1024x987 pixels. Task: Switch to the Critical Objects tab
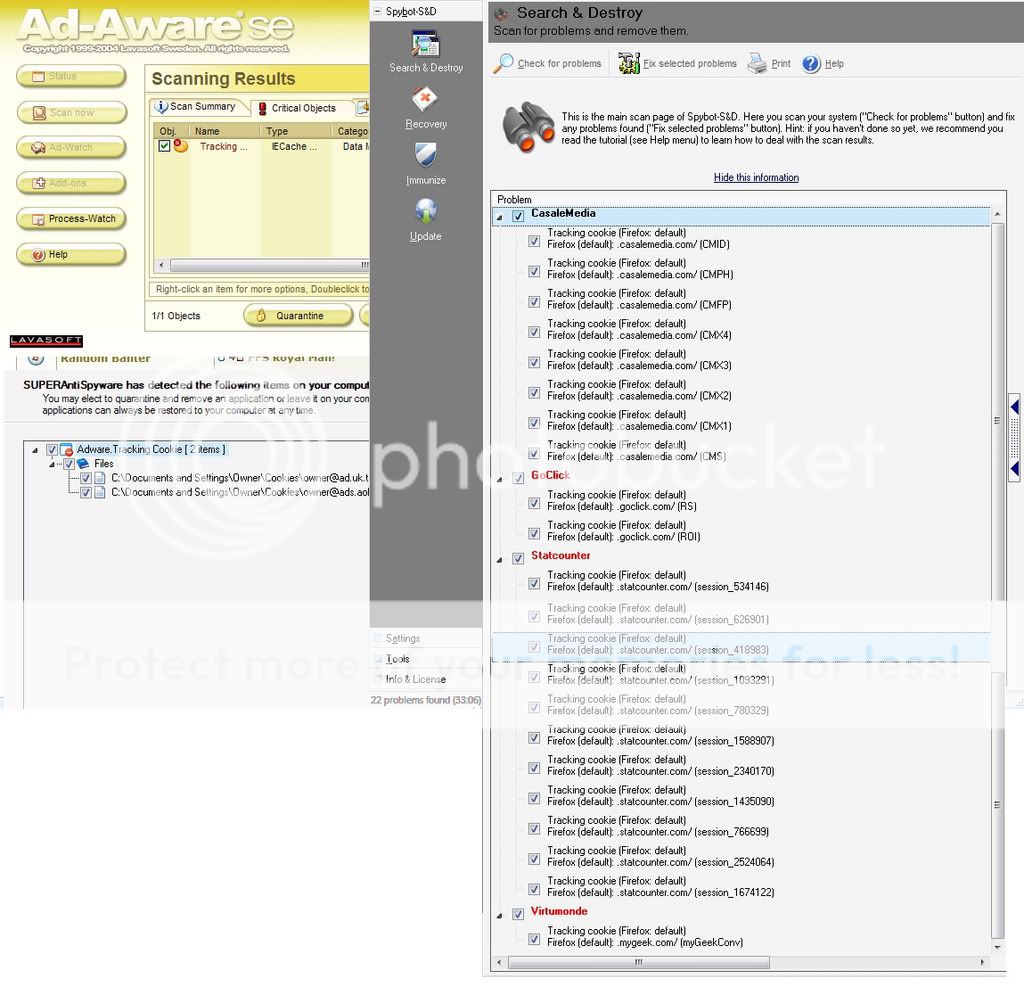303,108
